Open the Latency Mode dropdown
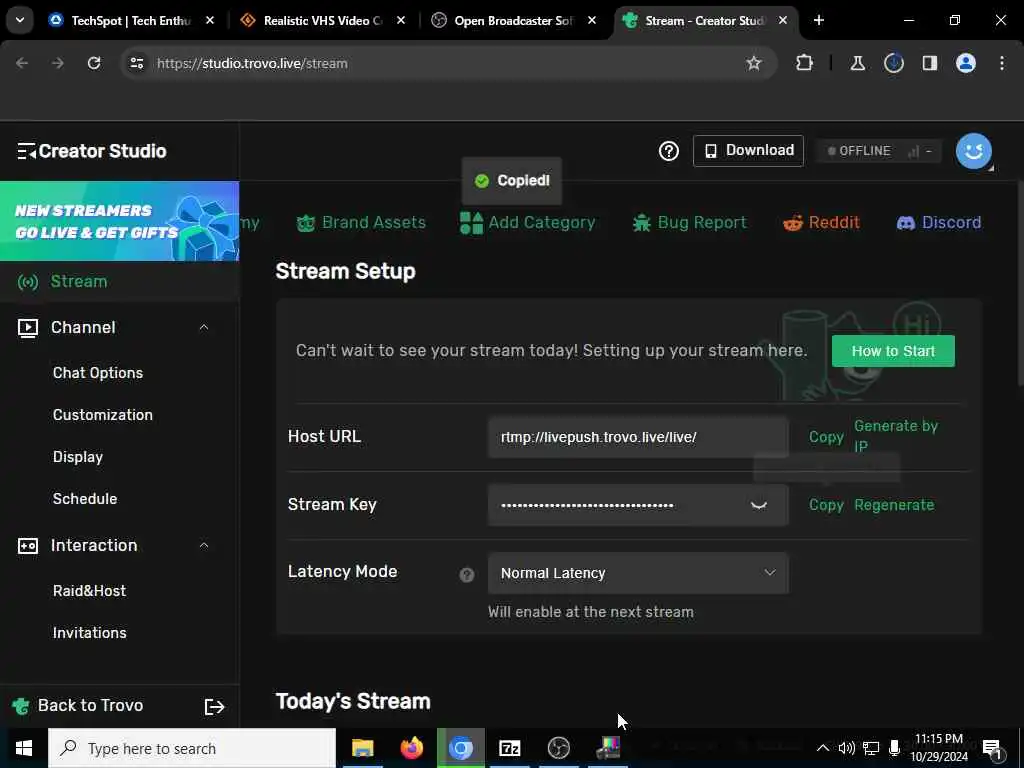Viewport: 1024px width, 768px height. 638,573
